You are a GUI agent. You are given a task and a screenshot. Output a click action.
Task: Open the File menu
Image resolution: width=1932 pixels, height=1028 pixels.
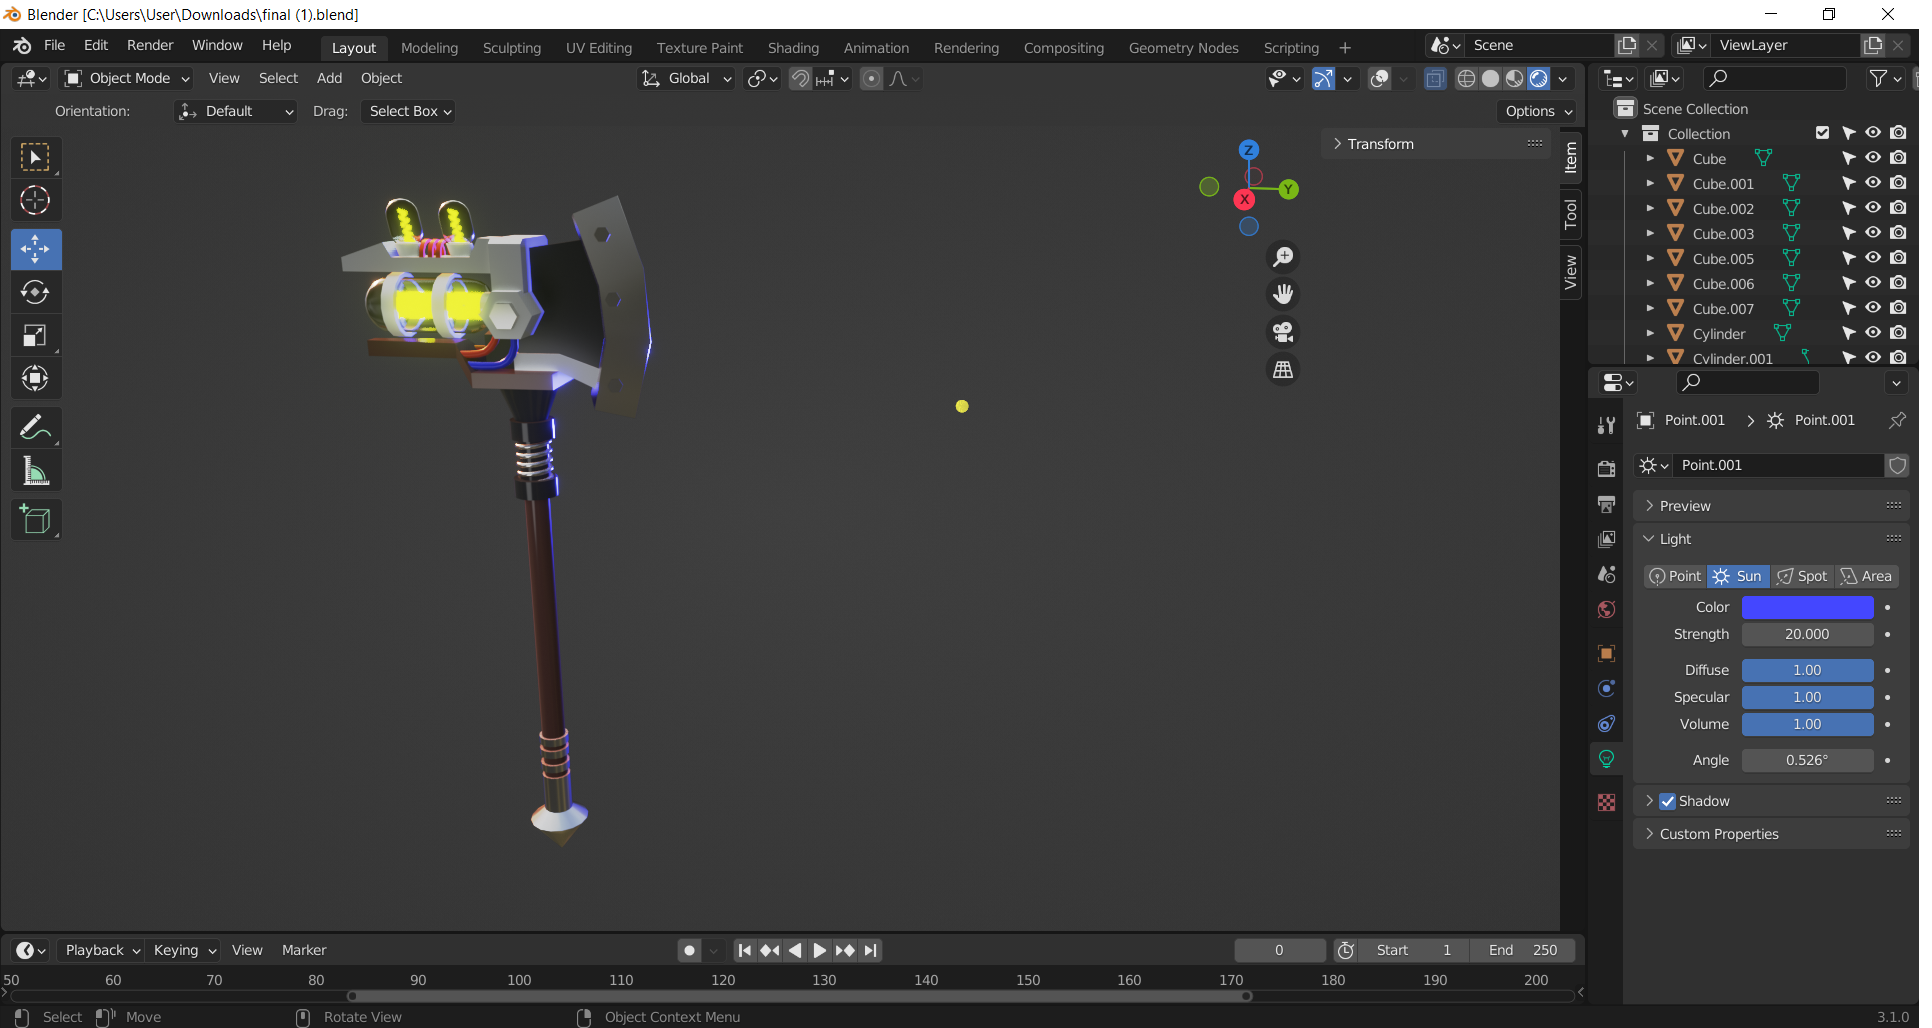55,45
